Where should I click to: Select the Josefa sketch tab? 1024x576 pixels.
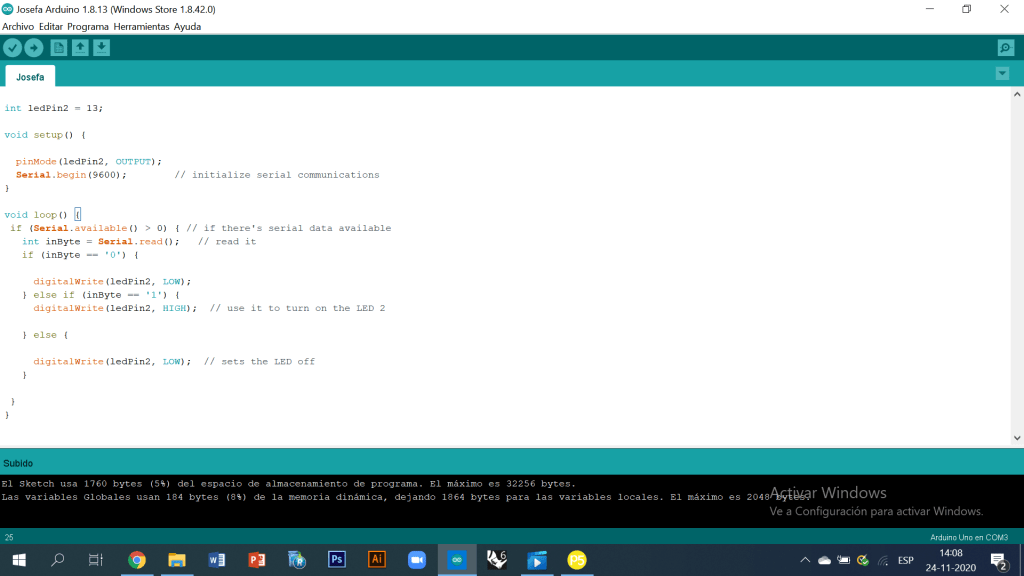[30, 77]
